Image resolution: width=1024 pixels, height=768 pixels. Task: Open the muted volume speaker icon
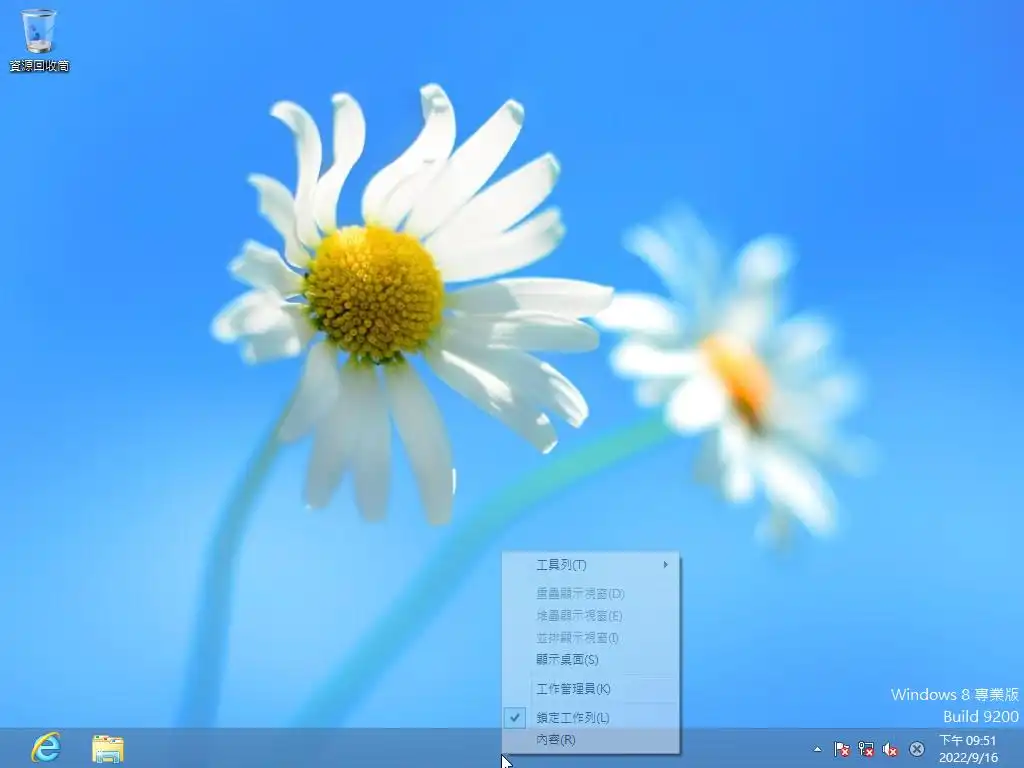(x=890, y=749)
